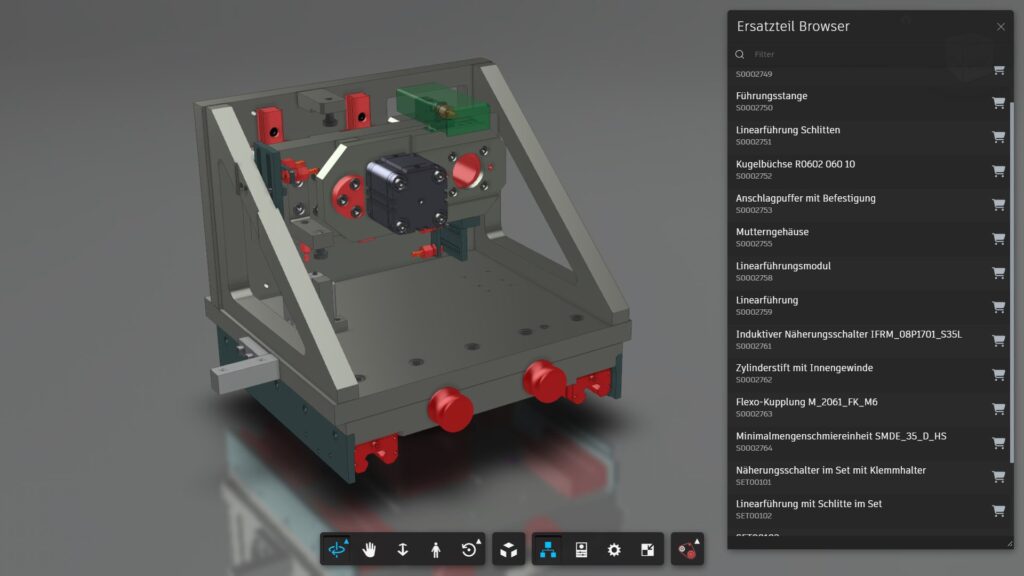Image resolution: width=1024 pixels, height=576 pixels.
Task: Open the rotate tool dropdown arrow
Action: [479, 542]
